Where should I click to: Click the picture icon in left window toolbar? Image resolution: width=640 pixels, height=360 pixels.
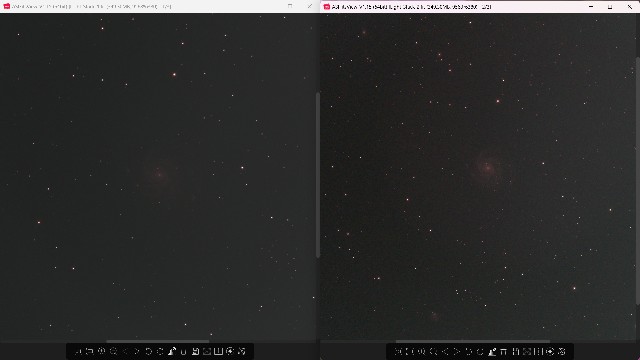207,351
